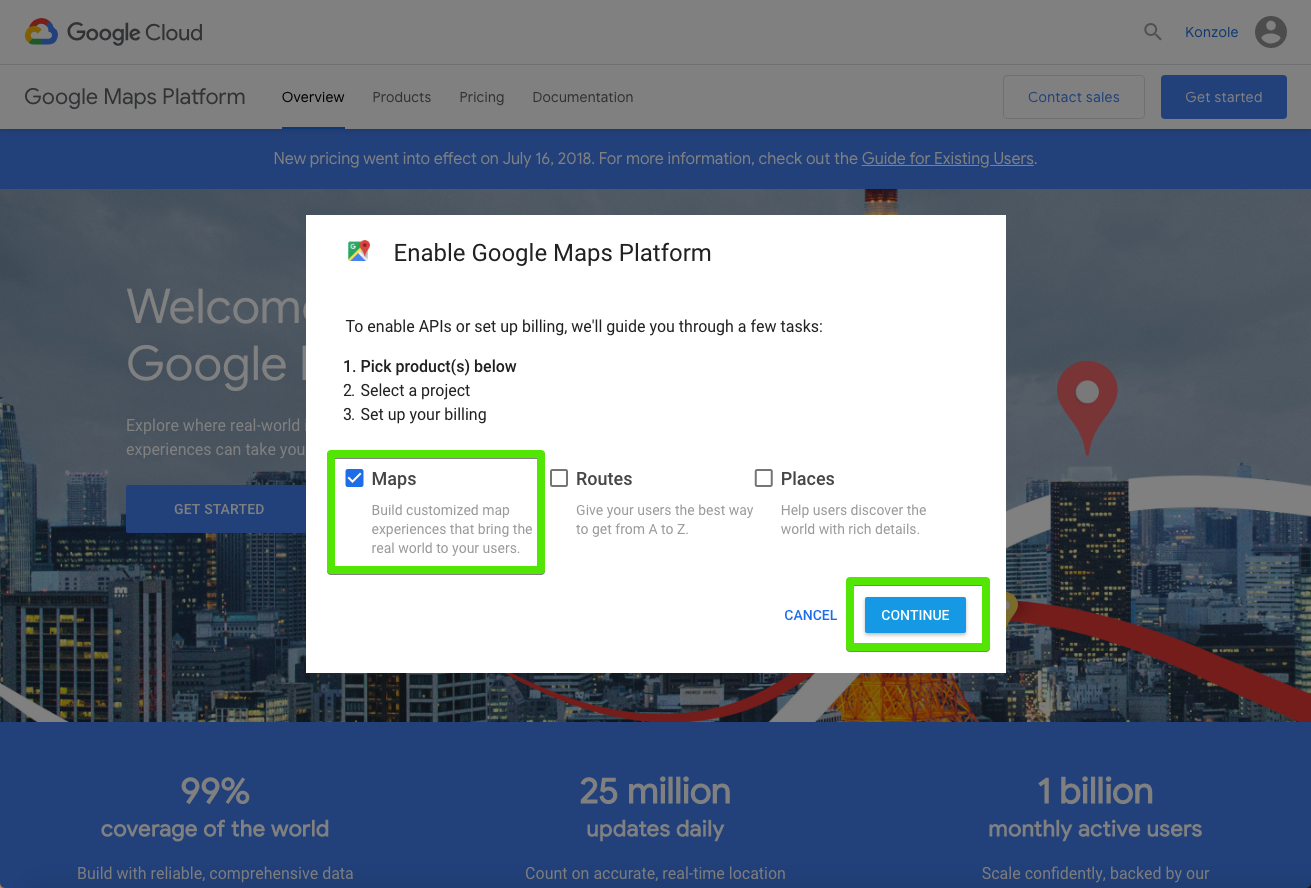Click the '1 billion' statistic text
This screenshot has width=1311, height=888.
click(1095, 791)
